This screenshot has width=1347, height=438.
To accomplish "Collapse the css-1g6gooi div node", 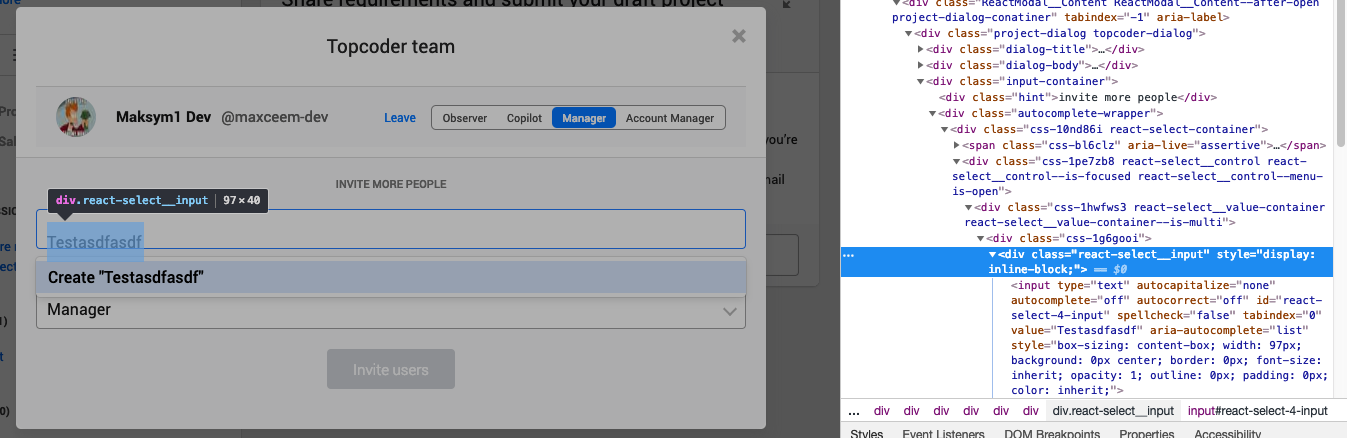I will pos(981,238).
